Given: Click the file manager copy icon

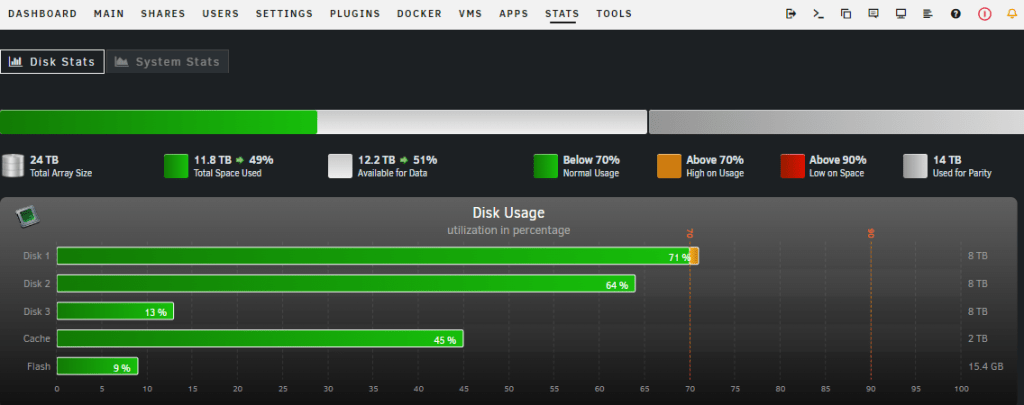Looking at the screenshot, I should [845, 14].
